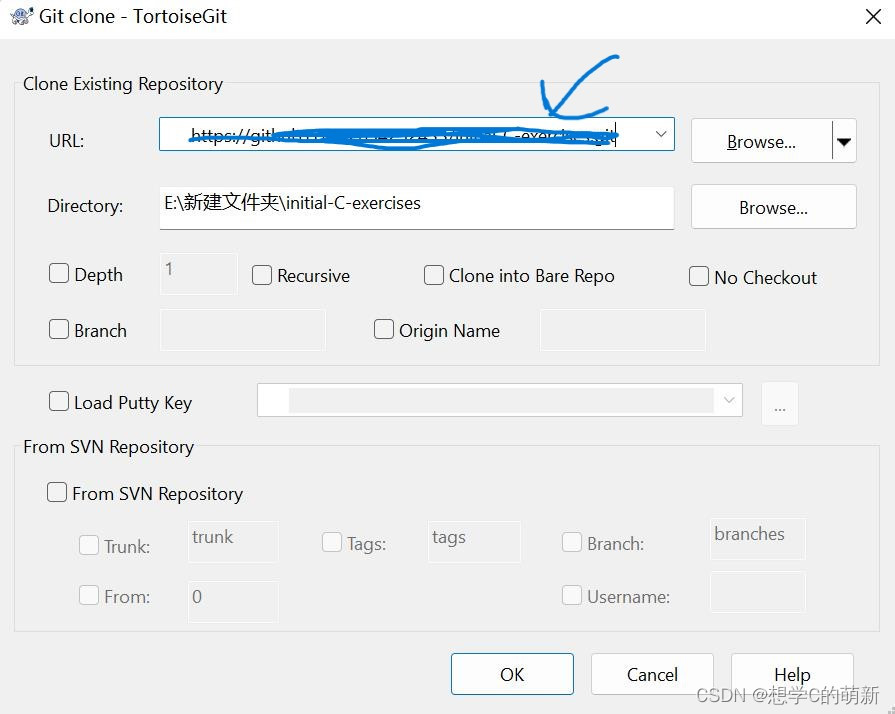This screenshot has width=895, height=714.
Task: Click the tags text field
Action: pyautogui.click(x=474, y=542)
